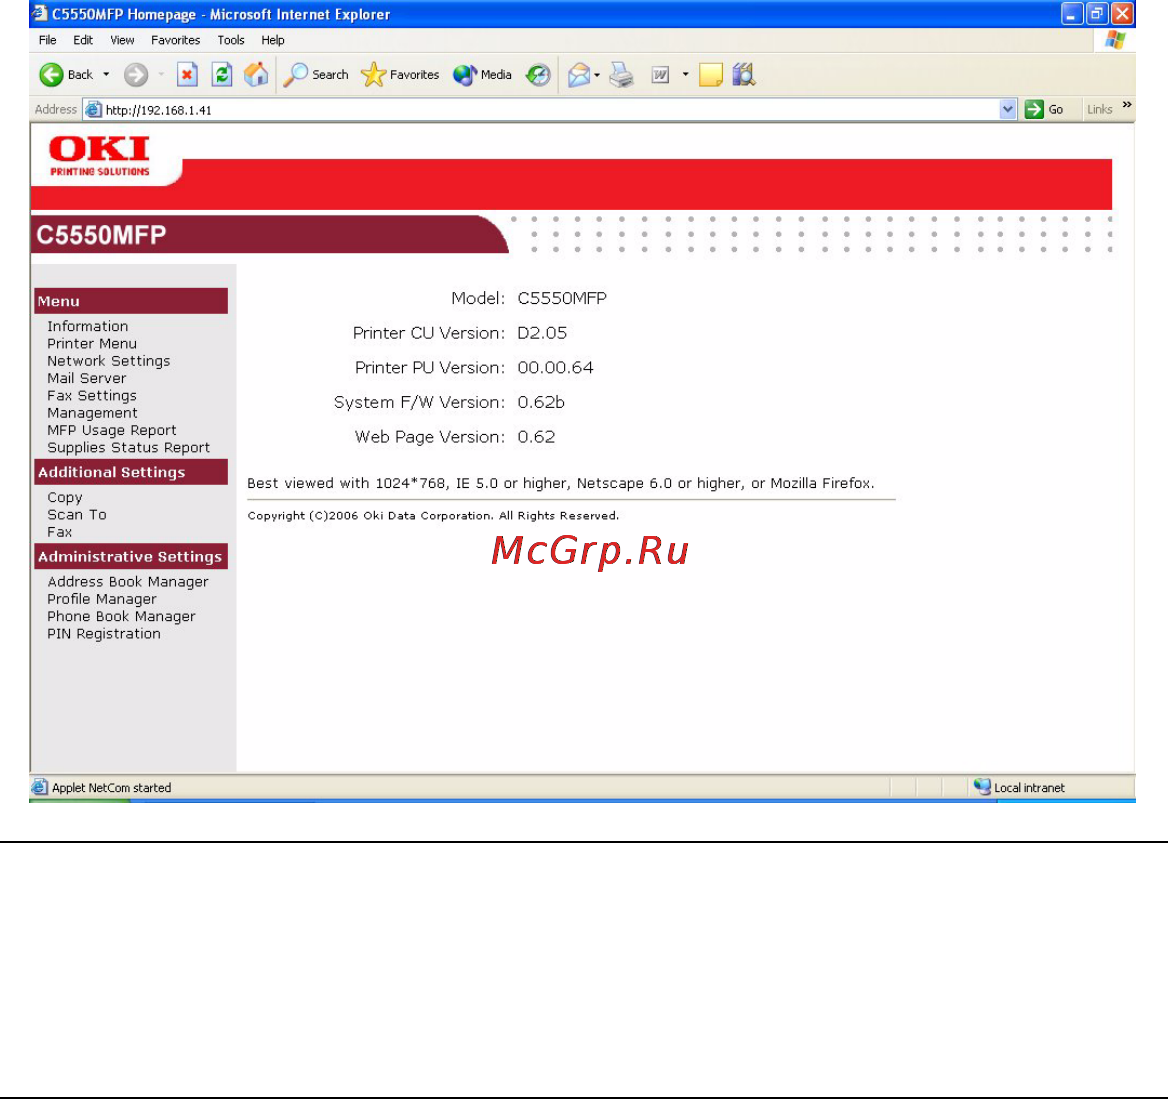Image resolution: width=1168 pixels, height=1099 pixels.
Task: Click the Go button
Action: pos(1044,110)
